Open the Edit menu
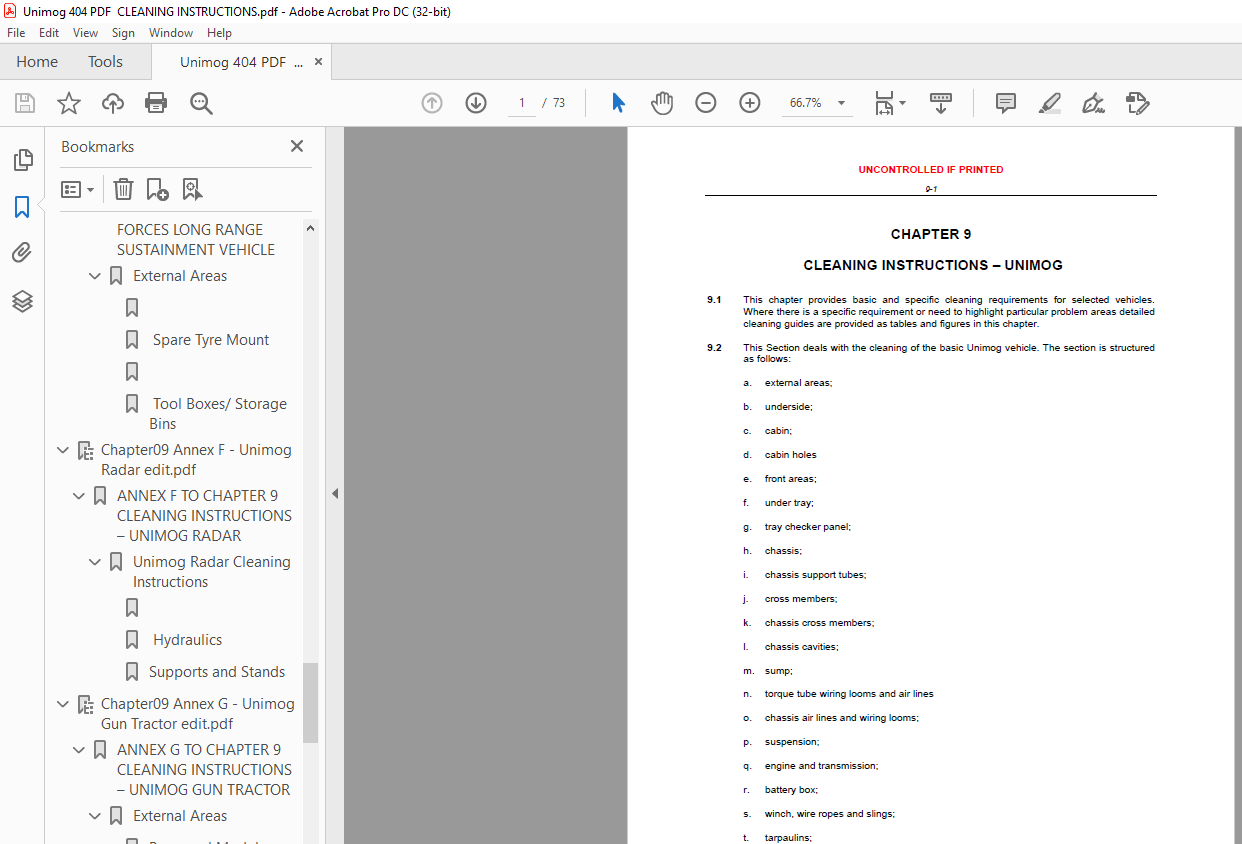This screenshot has height=844, width=1242. pos(49,33)
